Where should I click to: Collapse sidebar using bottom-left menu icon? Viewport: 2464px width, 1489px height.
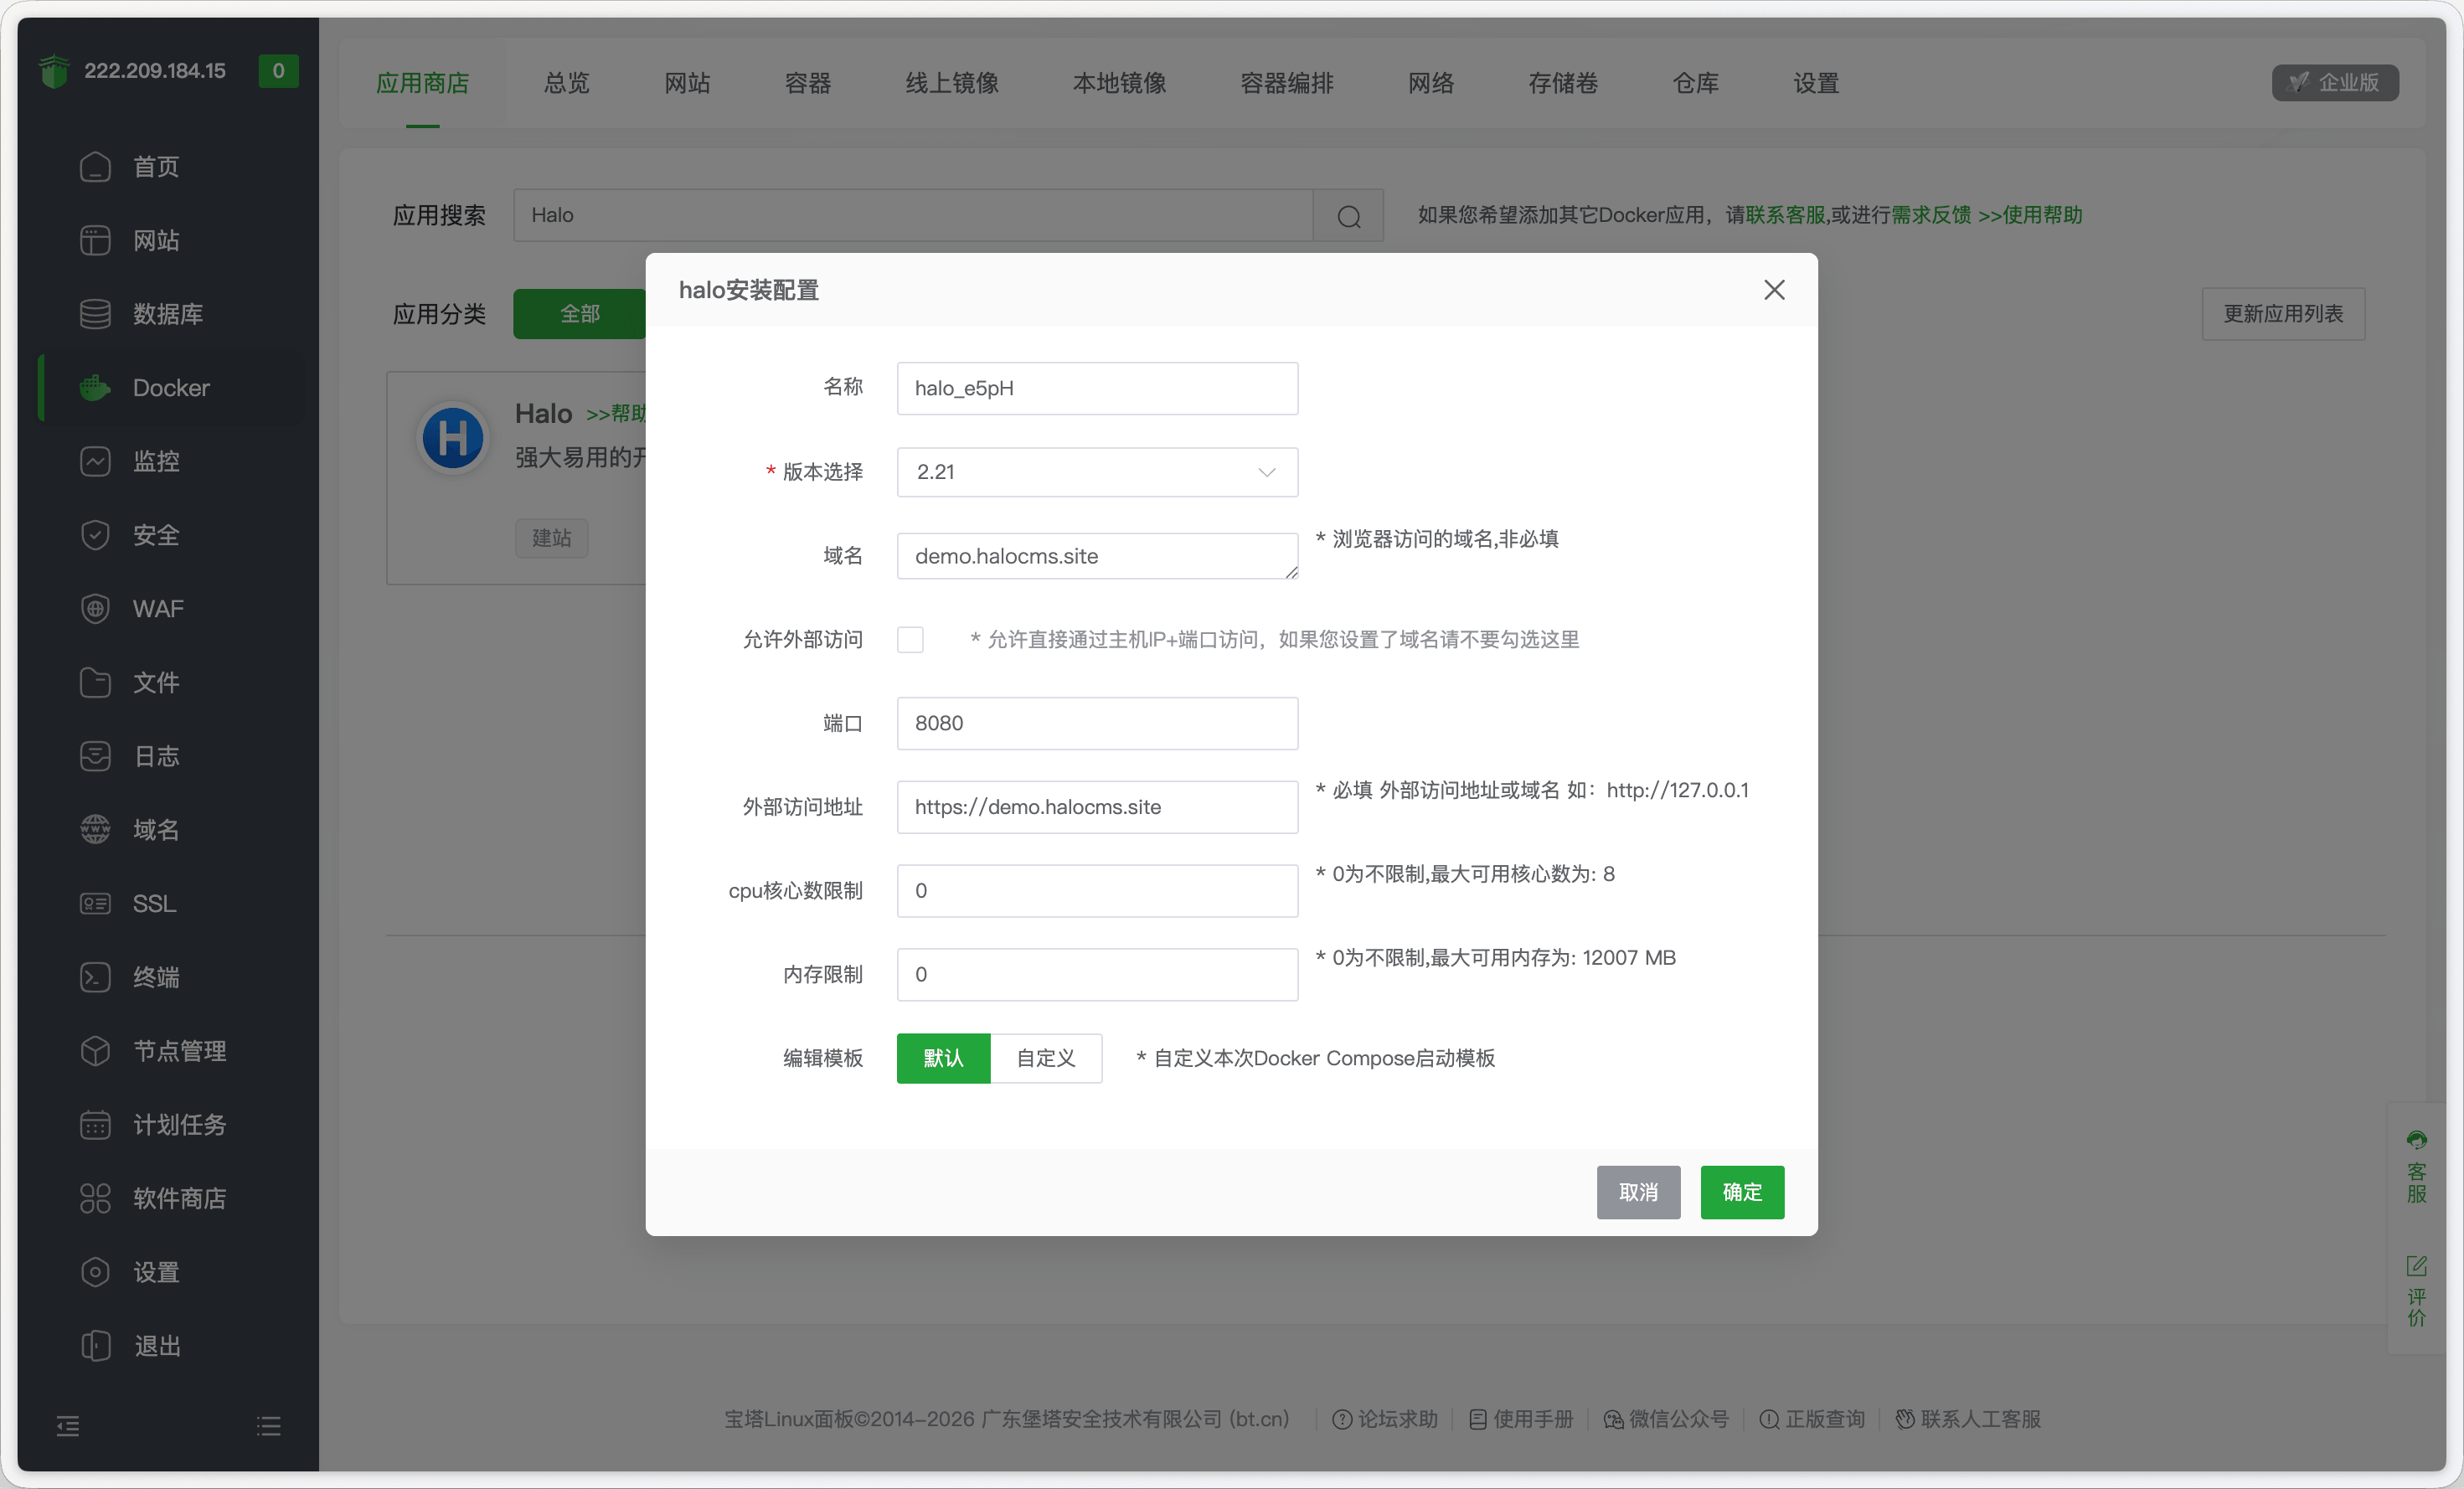point(68,1425)
